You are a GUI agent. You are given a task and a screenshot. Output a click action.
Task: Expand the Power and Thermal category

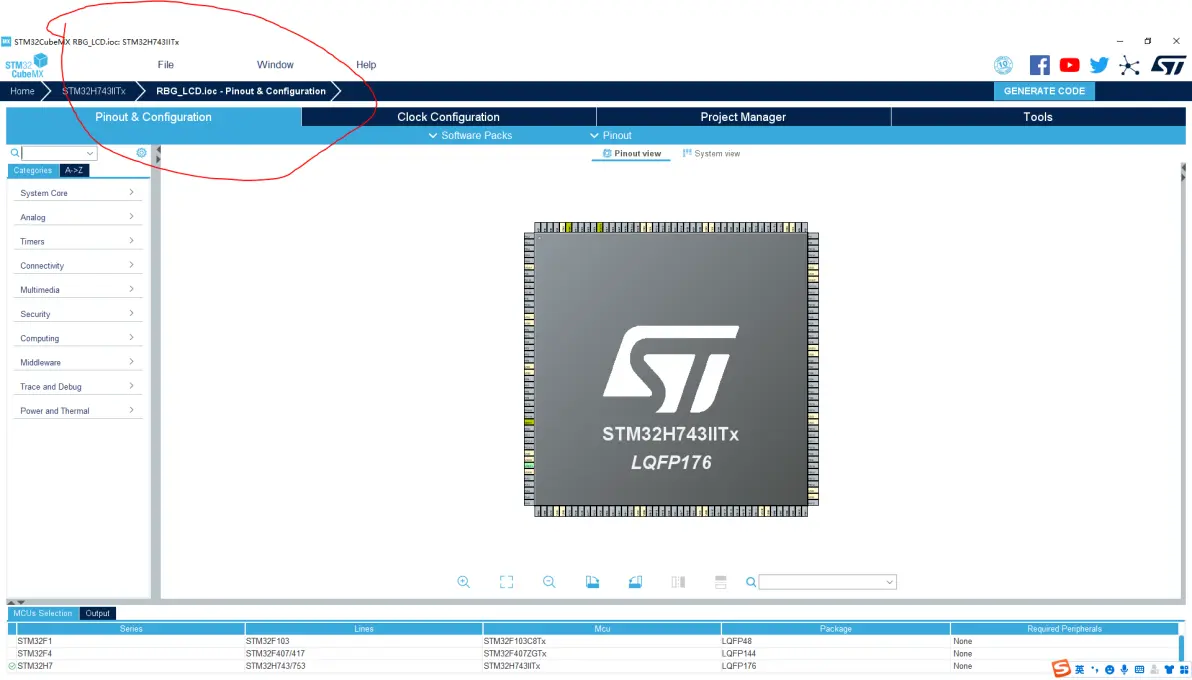click(78, 411)
